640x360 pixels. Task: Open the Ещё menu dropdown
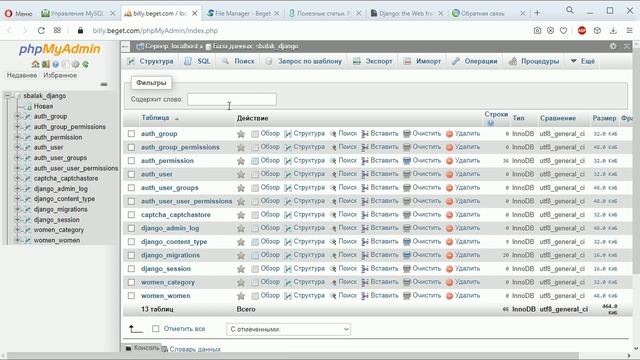click(x=582, y=61)
